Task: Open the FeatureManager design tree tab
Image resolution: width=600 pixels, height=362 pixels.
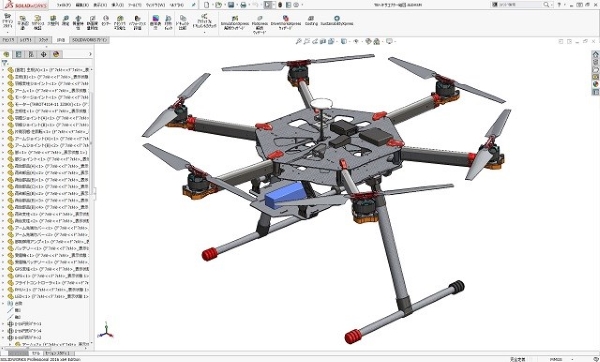Action: pos(6,54)
